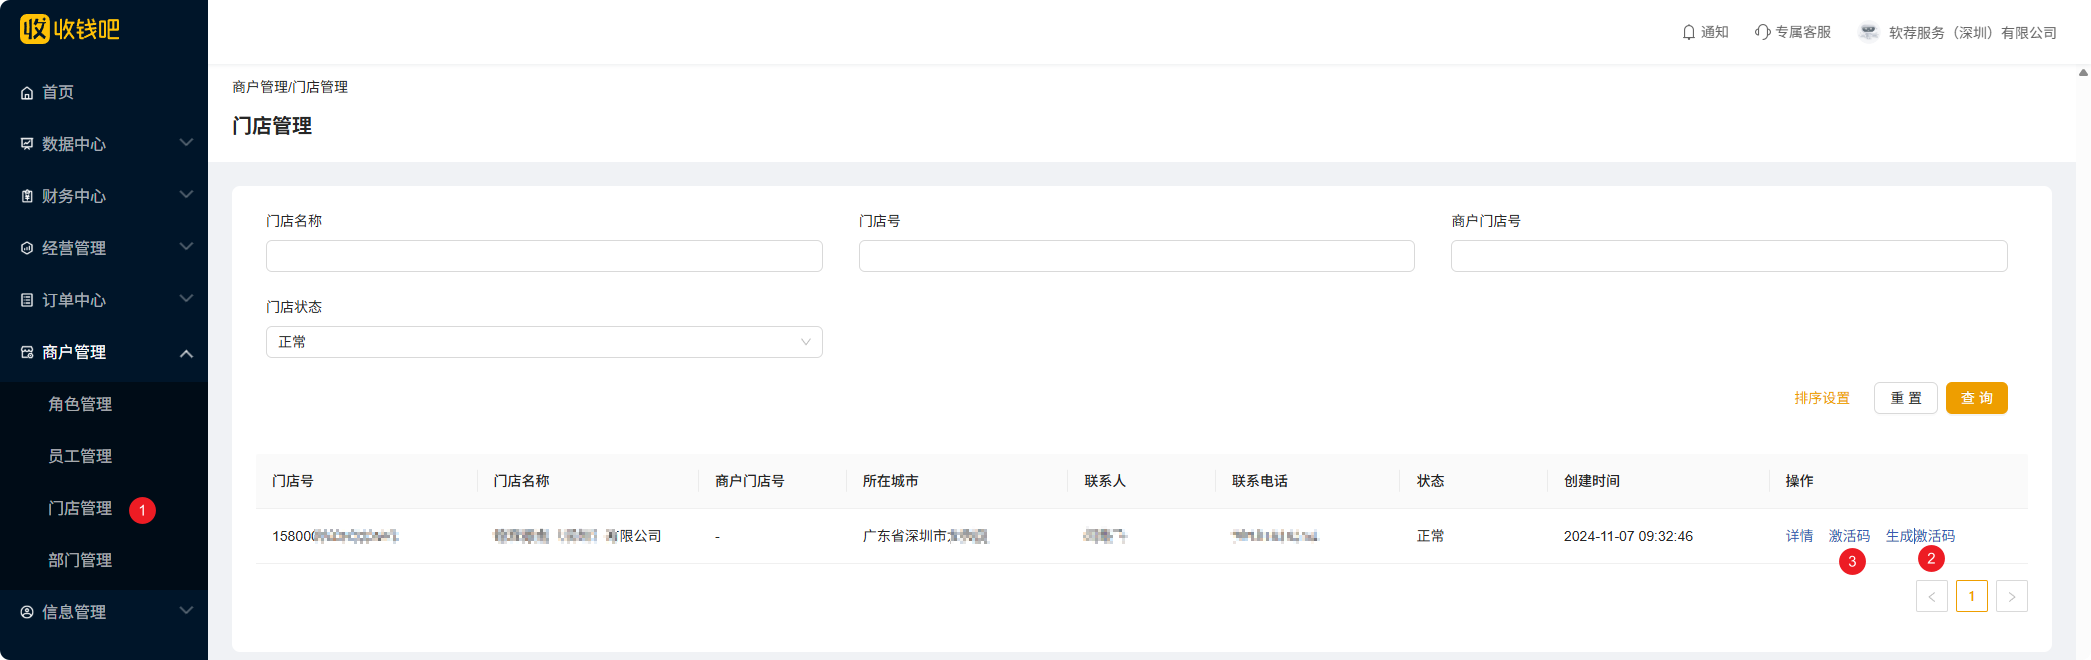Expand the 数据中心 chevron
This screenshot has width=2091, height=660.
[x=186, y=143]
